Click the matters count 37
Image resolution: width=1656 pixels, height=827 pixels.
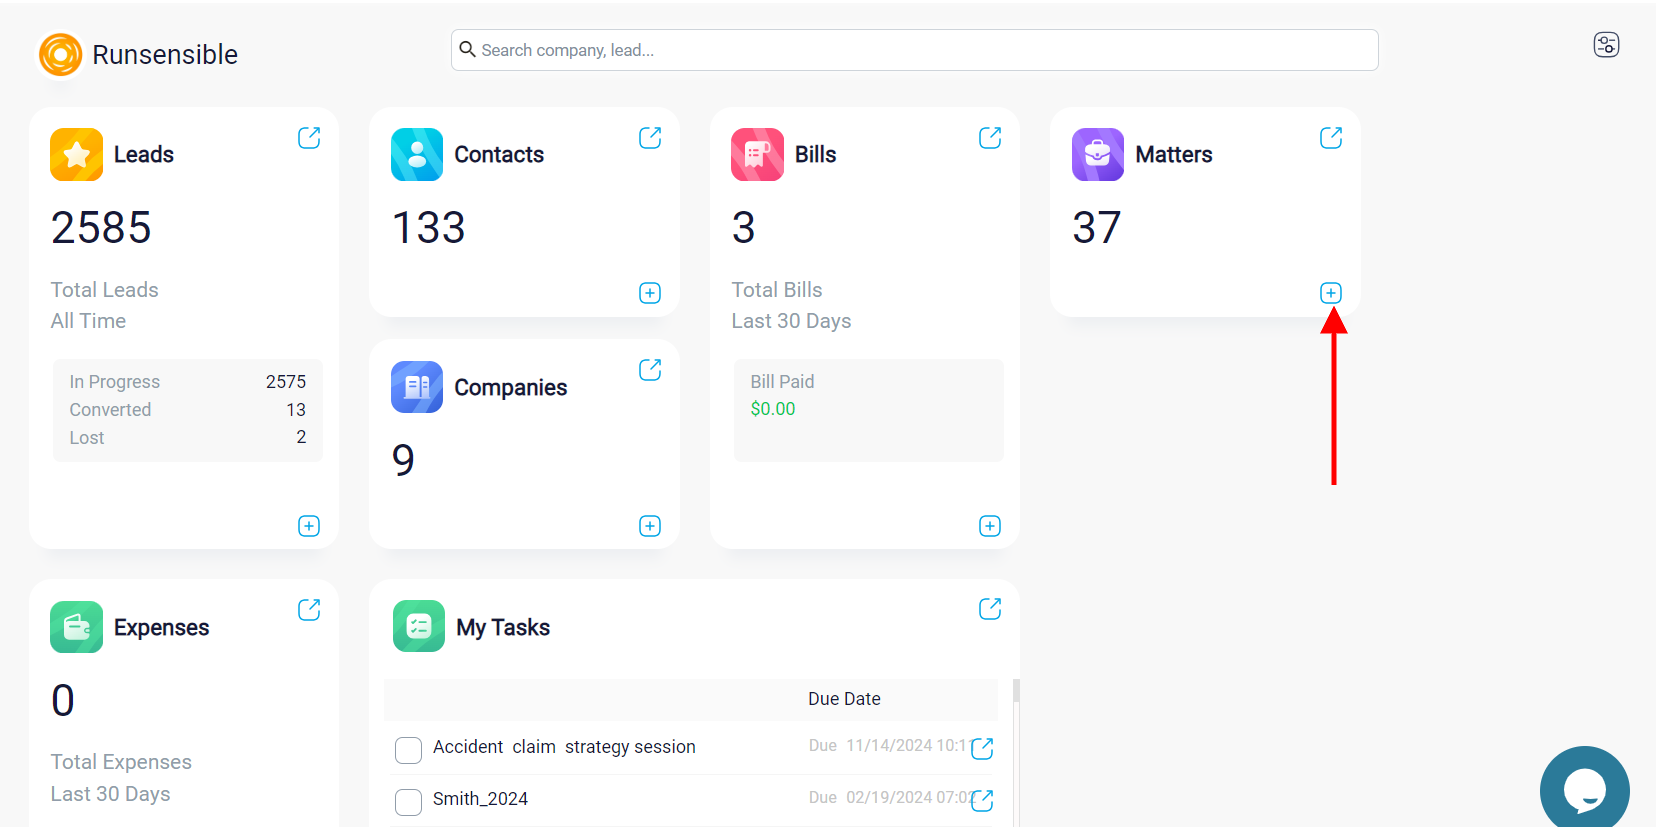click(1097, 227)
